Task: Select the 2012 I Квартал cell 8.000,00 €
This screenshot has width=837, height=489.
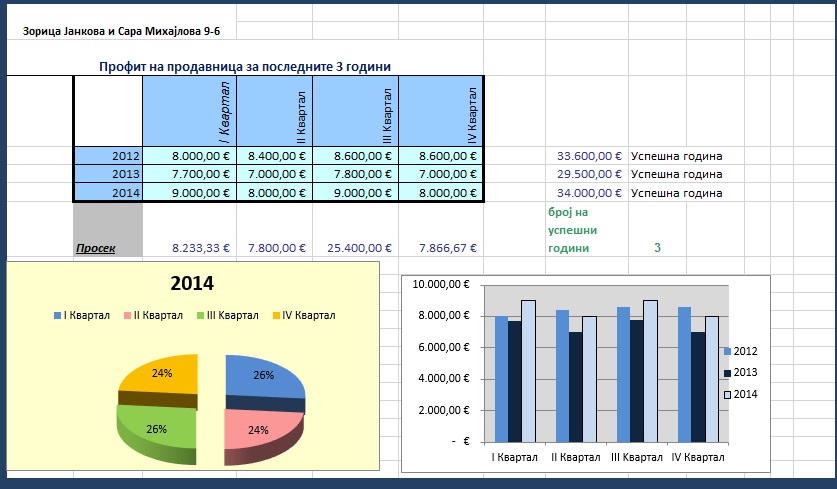Action: 189,156
